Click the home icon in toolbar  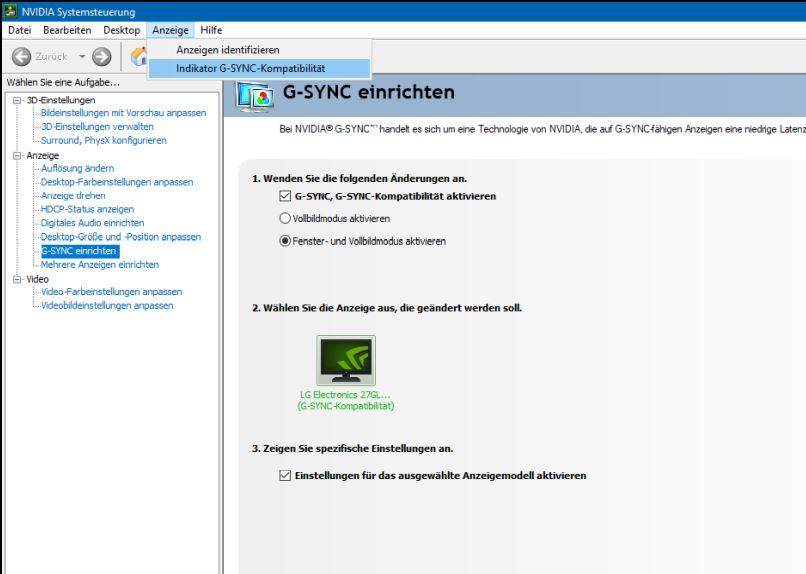pyautogui.click(x=138, y=57)
